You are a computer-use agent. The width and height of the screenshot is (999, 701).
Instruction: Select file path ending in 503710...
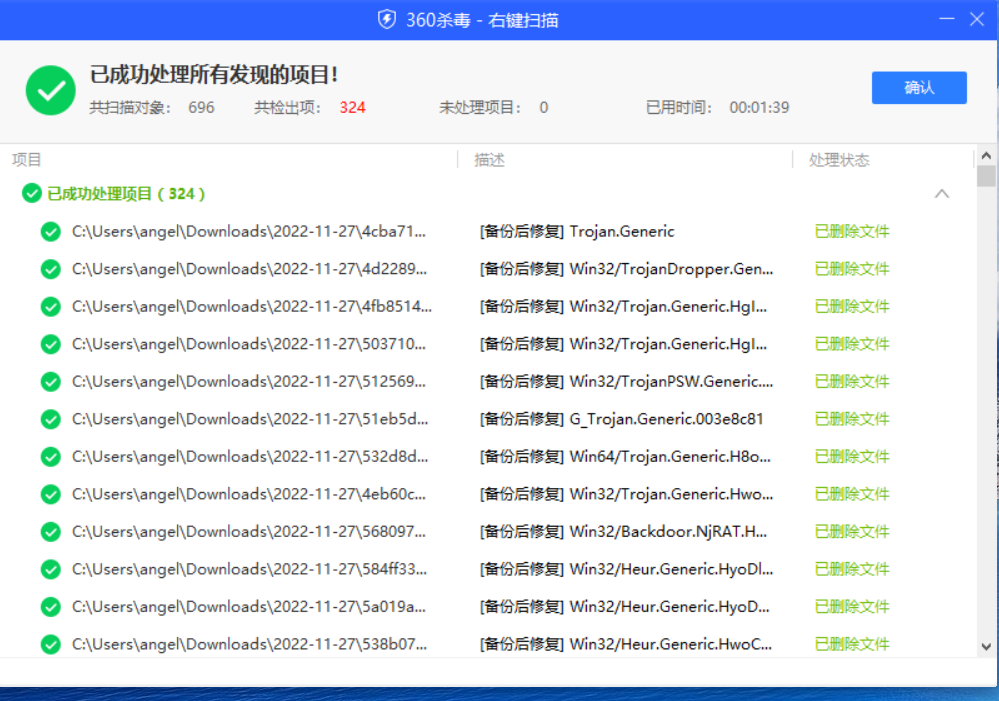coord(248,344)
